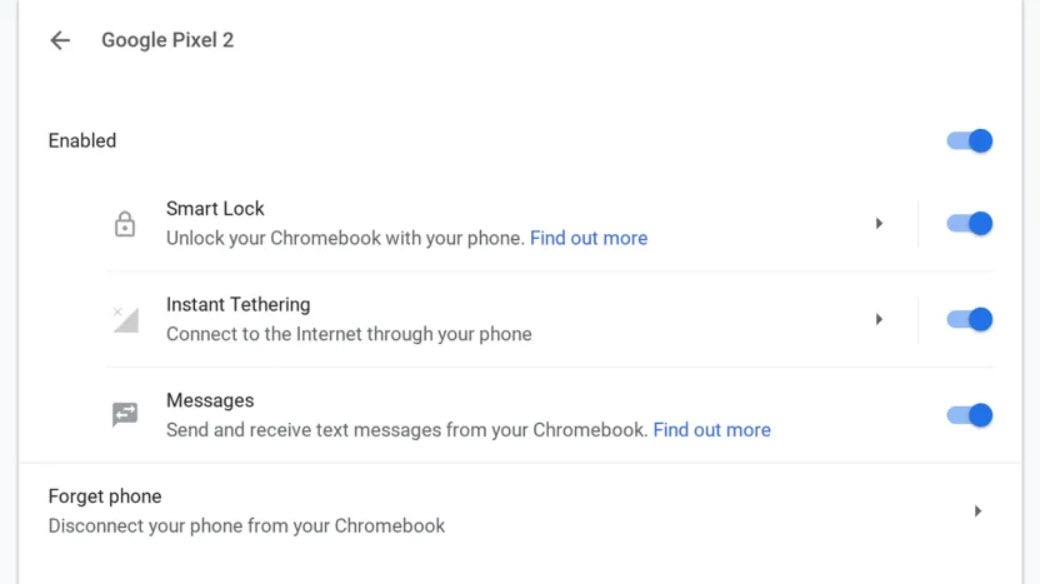Expand the Forget phone arrow
Image resolution: width=1040 pixels, height=584 pixels.
tap(978, 511)
